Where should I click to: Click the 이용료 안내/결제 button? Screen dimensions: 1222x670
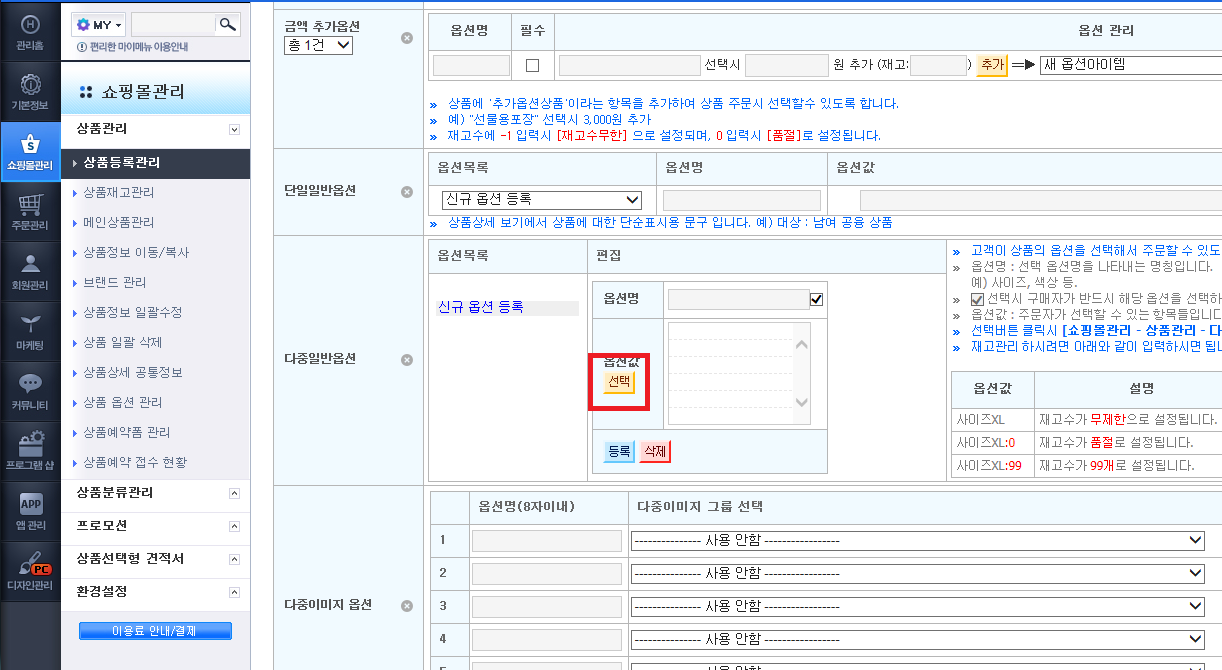point(155,630)
